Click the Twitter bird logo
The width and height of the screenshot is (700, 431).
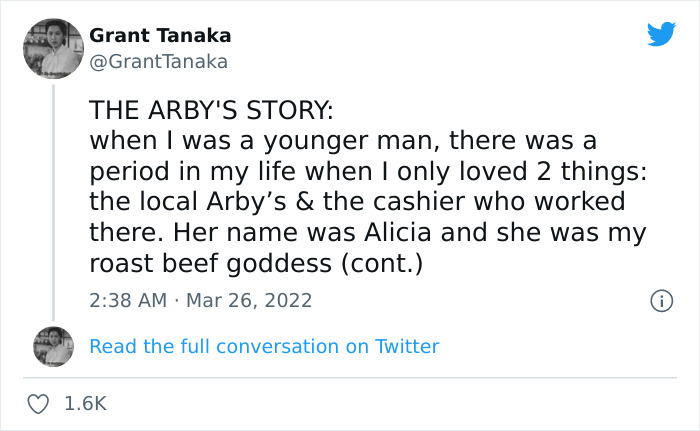point(661,35)
